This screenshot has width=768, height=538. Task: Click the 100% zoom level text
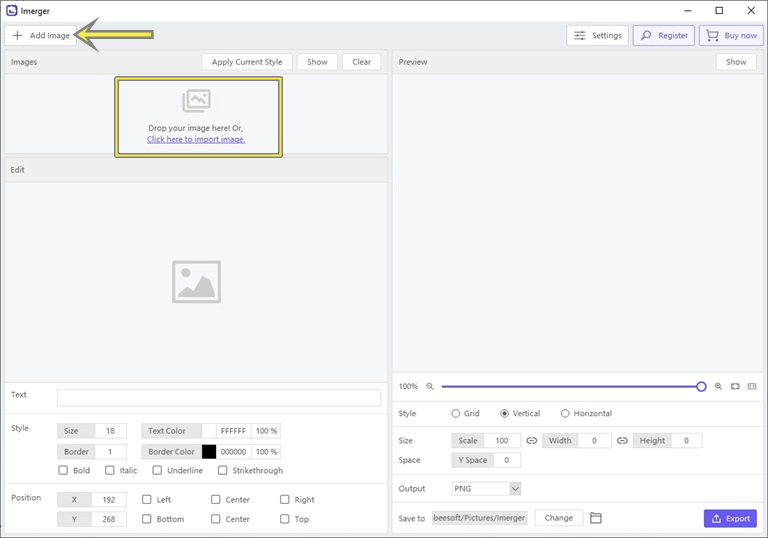(408, 386)
